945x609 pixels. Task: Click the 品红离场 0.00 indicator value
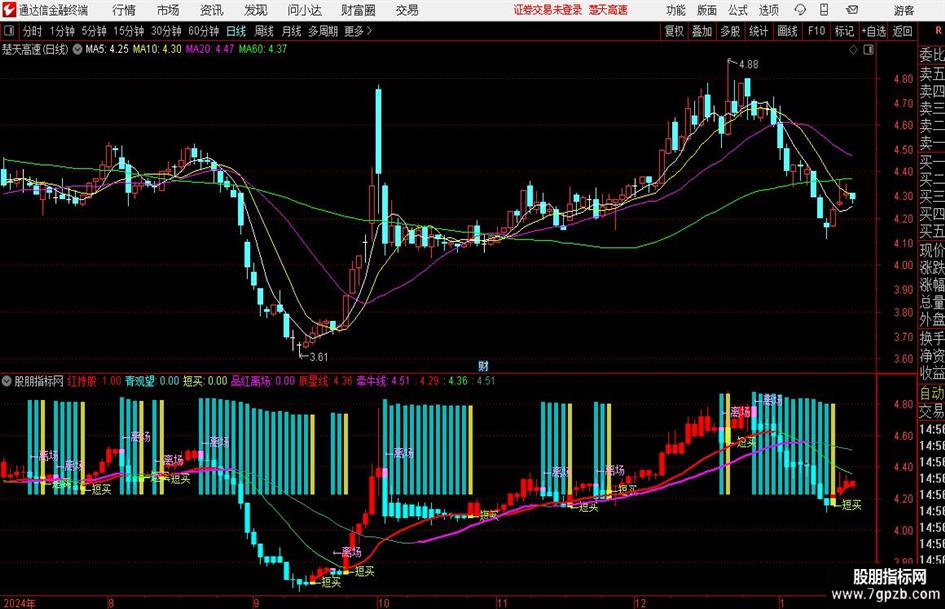coord(263,381)
